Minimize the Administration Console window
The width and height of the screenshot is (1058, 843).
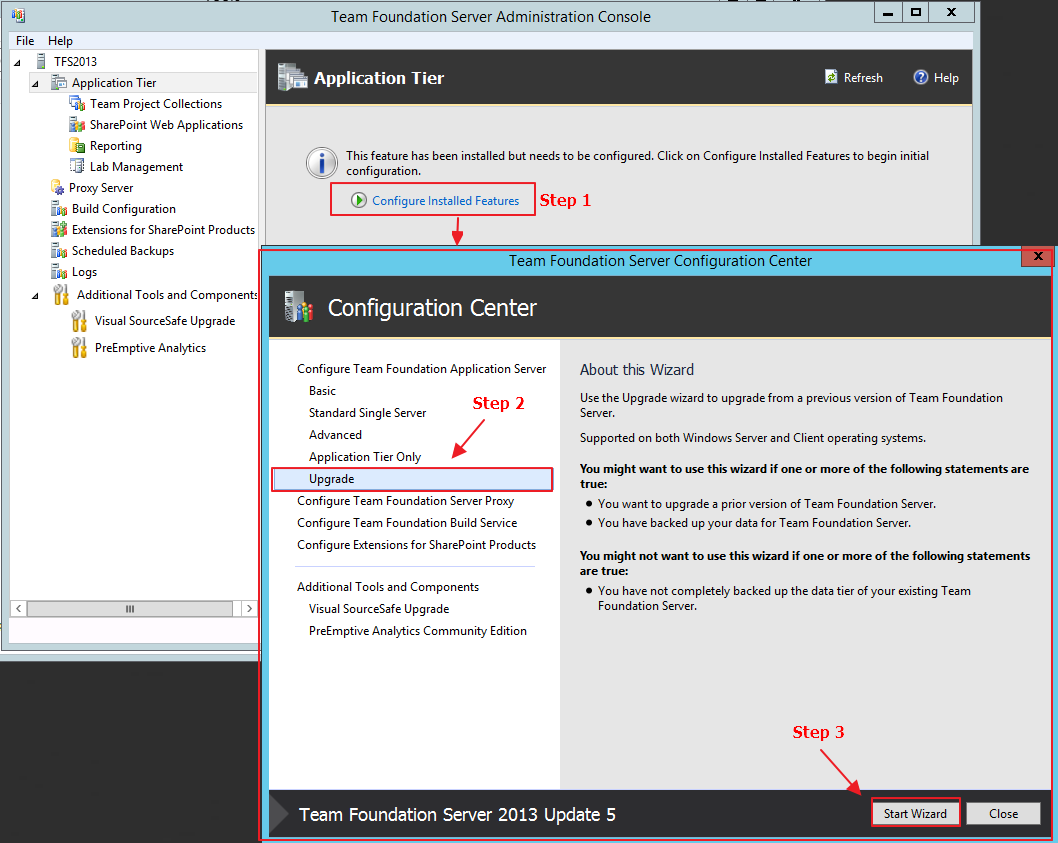(x=889, y=13)
